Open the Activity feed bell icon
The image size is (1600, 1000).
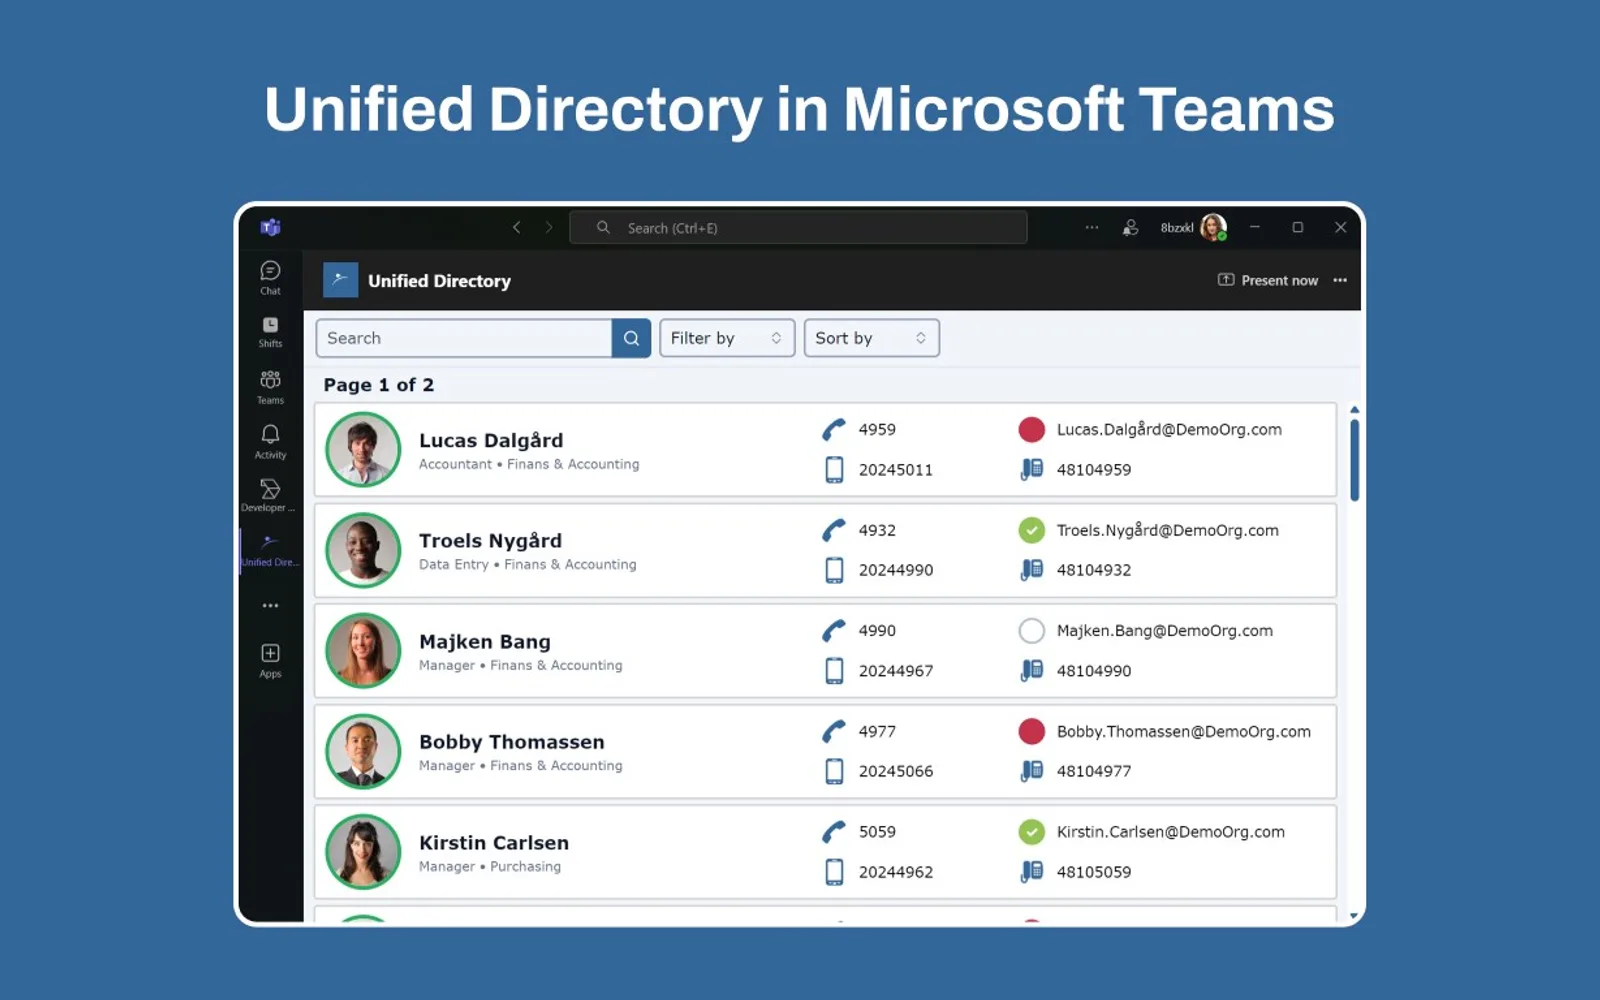point(270,441)
